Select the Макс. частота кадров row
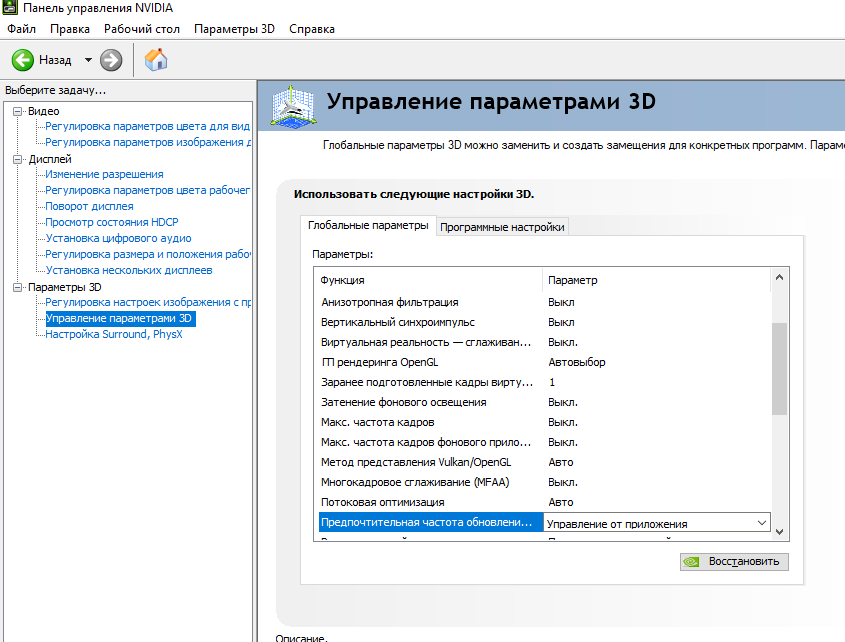 (x=544, y=422)
